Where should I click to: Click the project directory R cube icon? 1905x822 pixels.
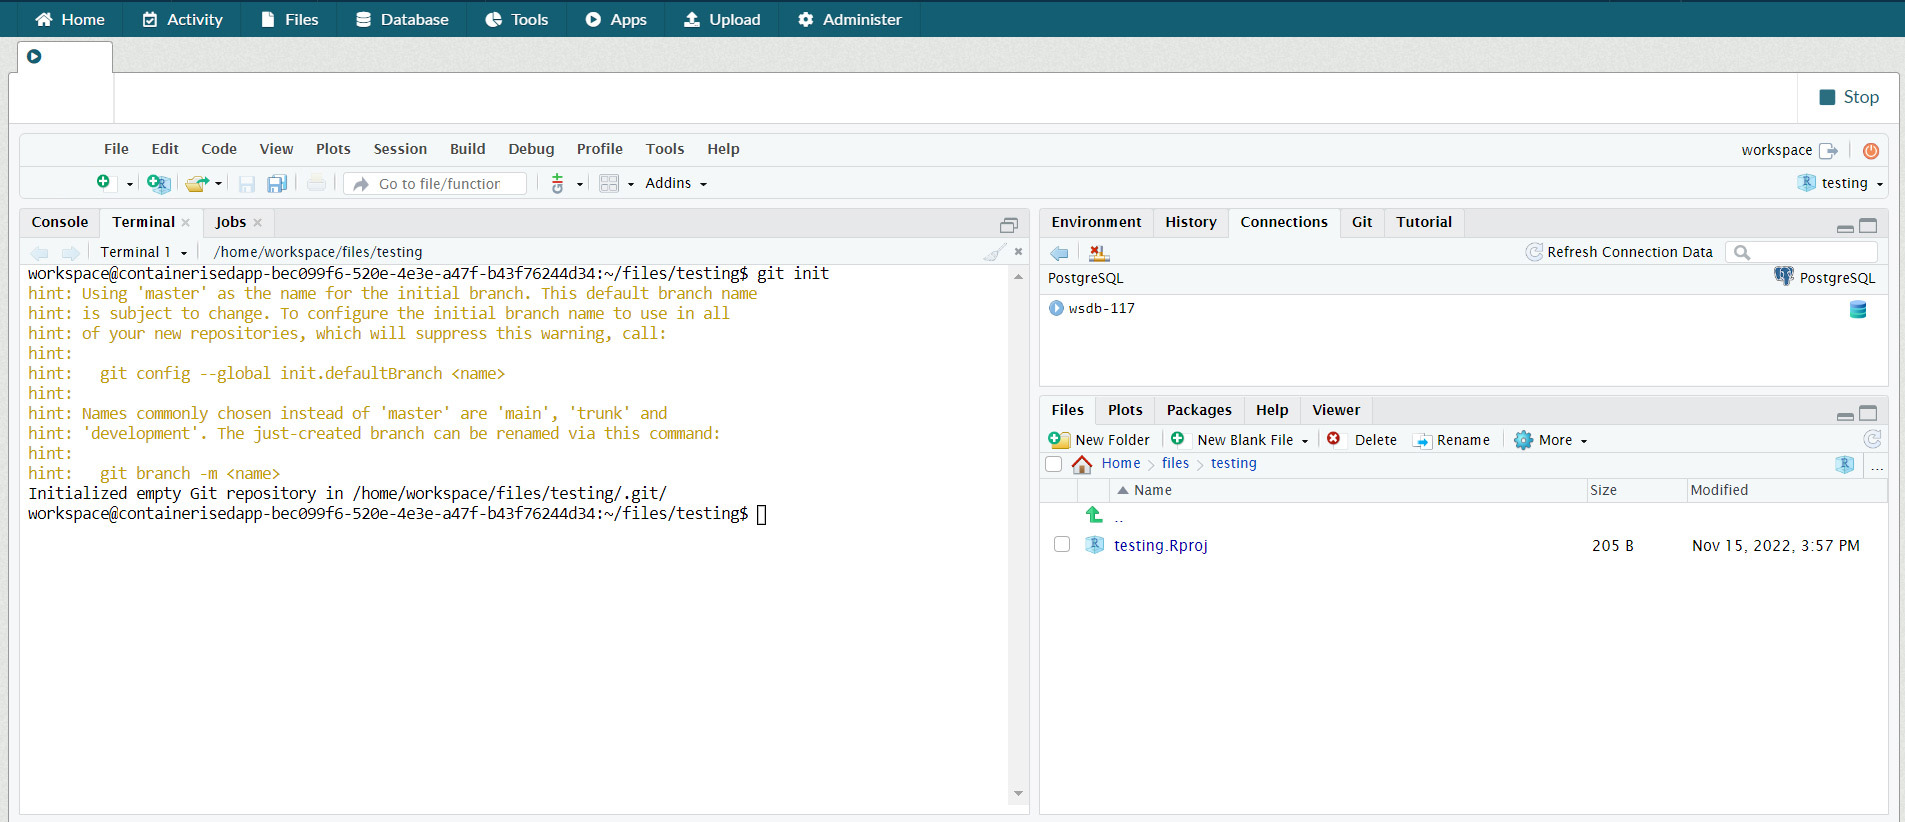1845,464
